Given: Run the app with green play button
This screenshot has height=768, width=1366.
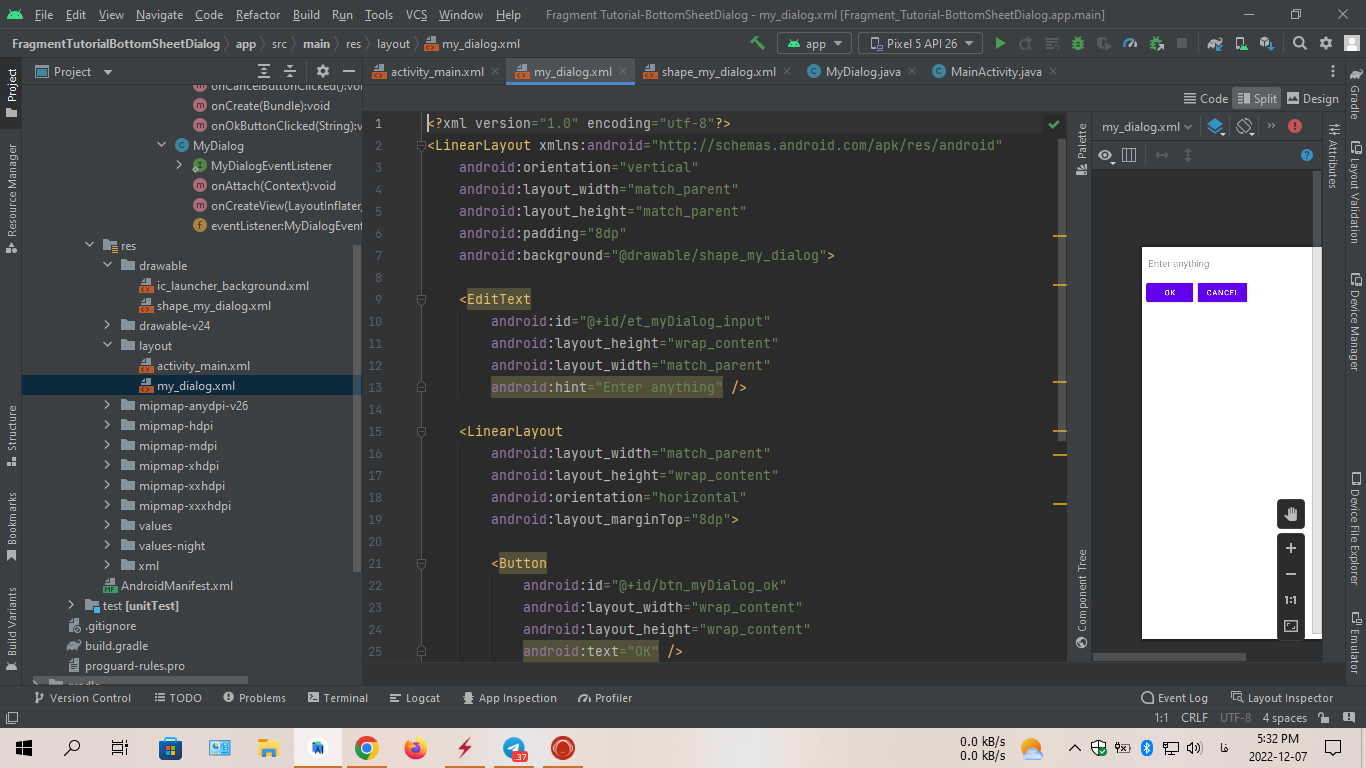Looking at the screenshot, I should (x=1000, y=43).
